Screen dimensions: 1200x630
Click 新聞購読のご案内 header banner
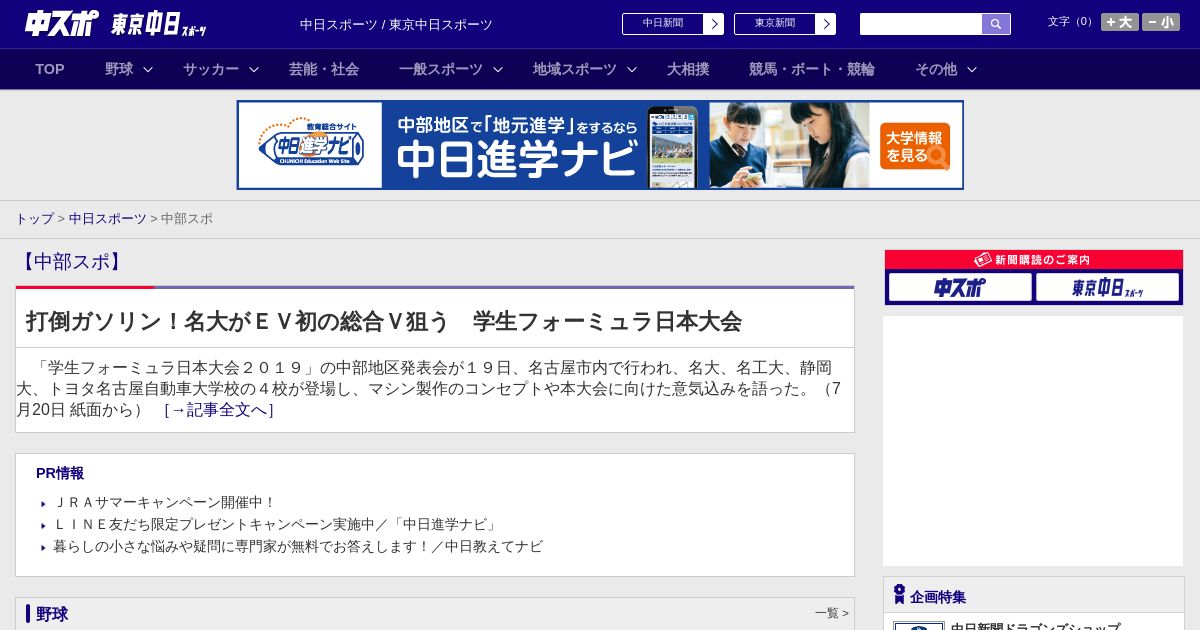pos(1034,259)
